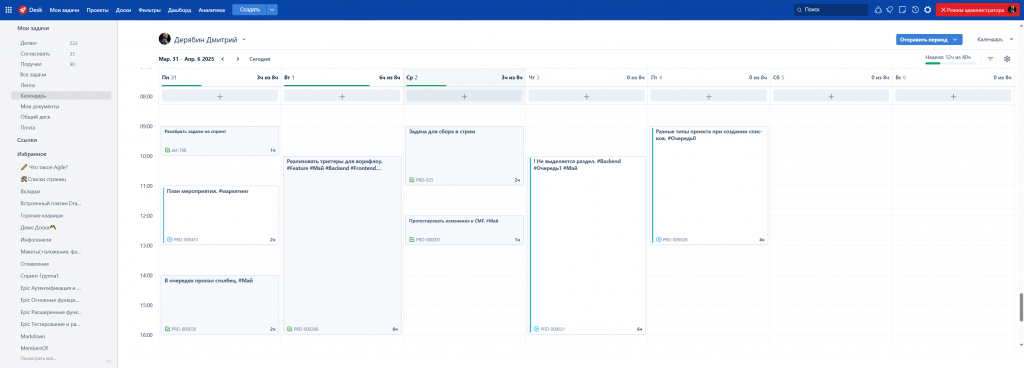The width and height of the screenshot is (1024, 368).
Task: Click status icon of task PRD-000451
Action: click(170, 239)
